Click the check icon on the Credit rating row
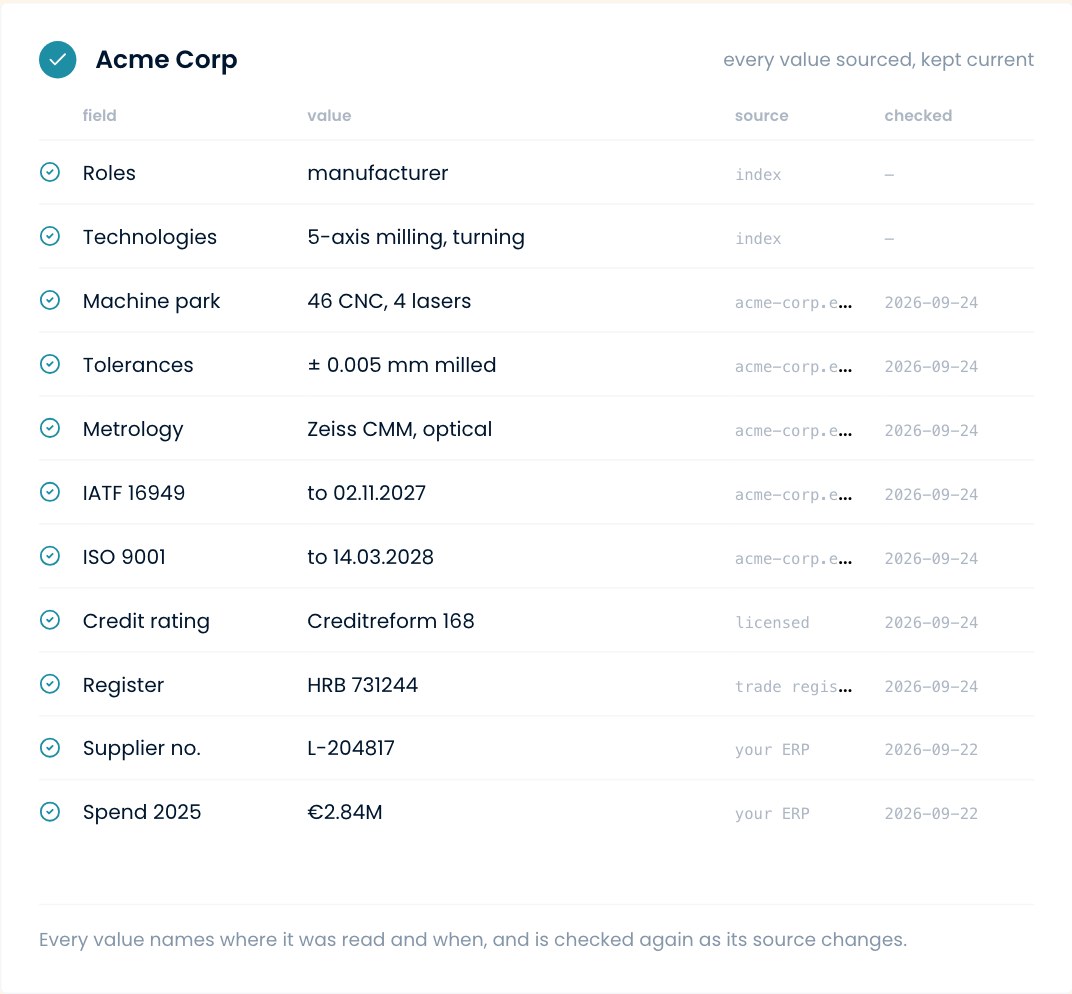The width and height of the screenshot is (1072, 994). (50, 620)
